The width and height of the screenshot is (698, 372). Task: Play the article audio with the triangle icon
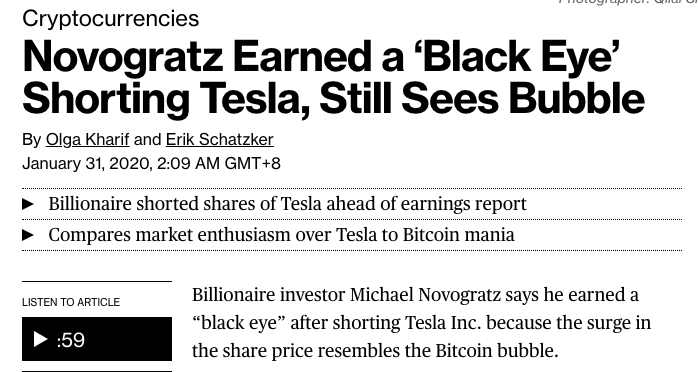coord(41,339)
